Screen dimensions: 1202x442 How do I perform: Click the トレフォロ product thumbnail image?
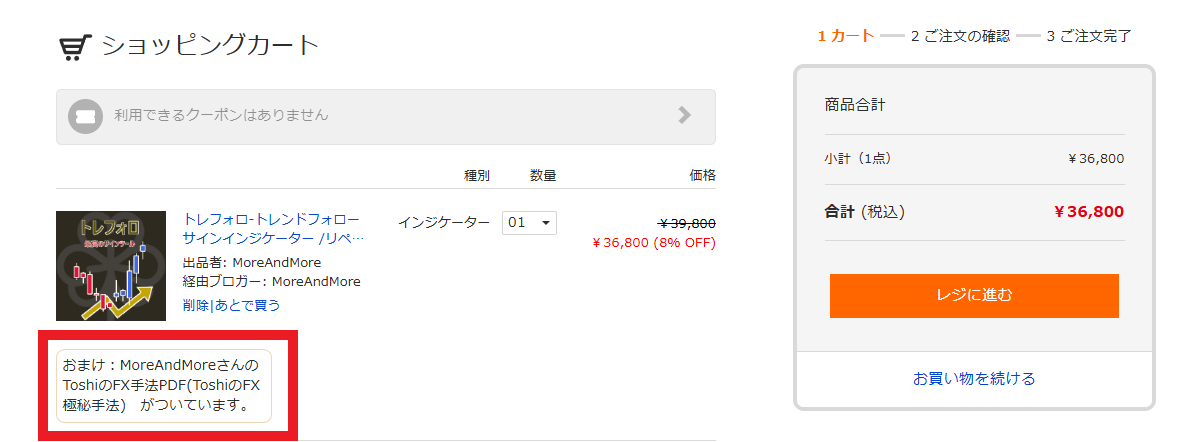click(110, 265)
